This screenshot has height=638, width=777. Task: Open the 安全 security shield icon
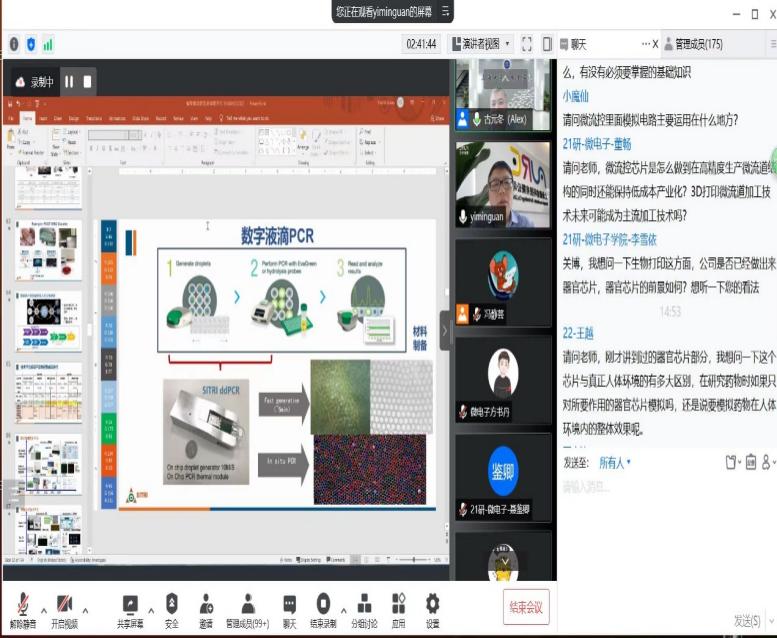tap(172, 604)
